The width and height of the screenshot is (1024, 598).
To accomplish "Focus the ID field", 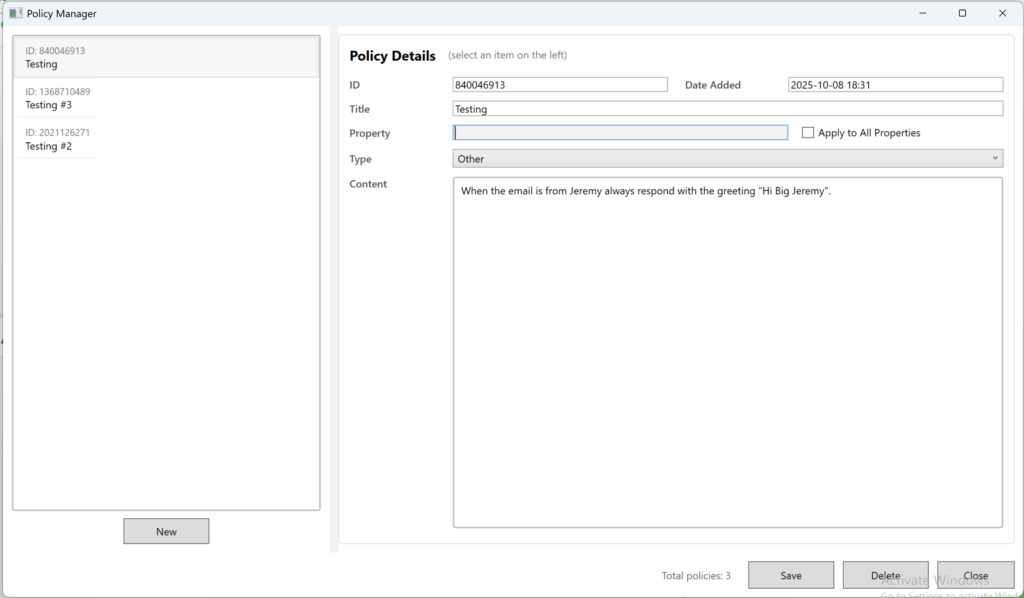I will pos(560,85).
